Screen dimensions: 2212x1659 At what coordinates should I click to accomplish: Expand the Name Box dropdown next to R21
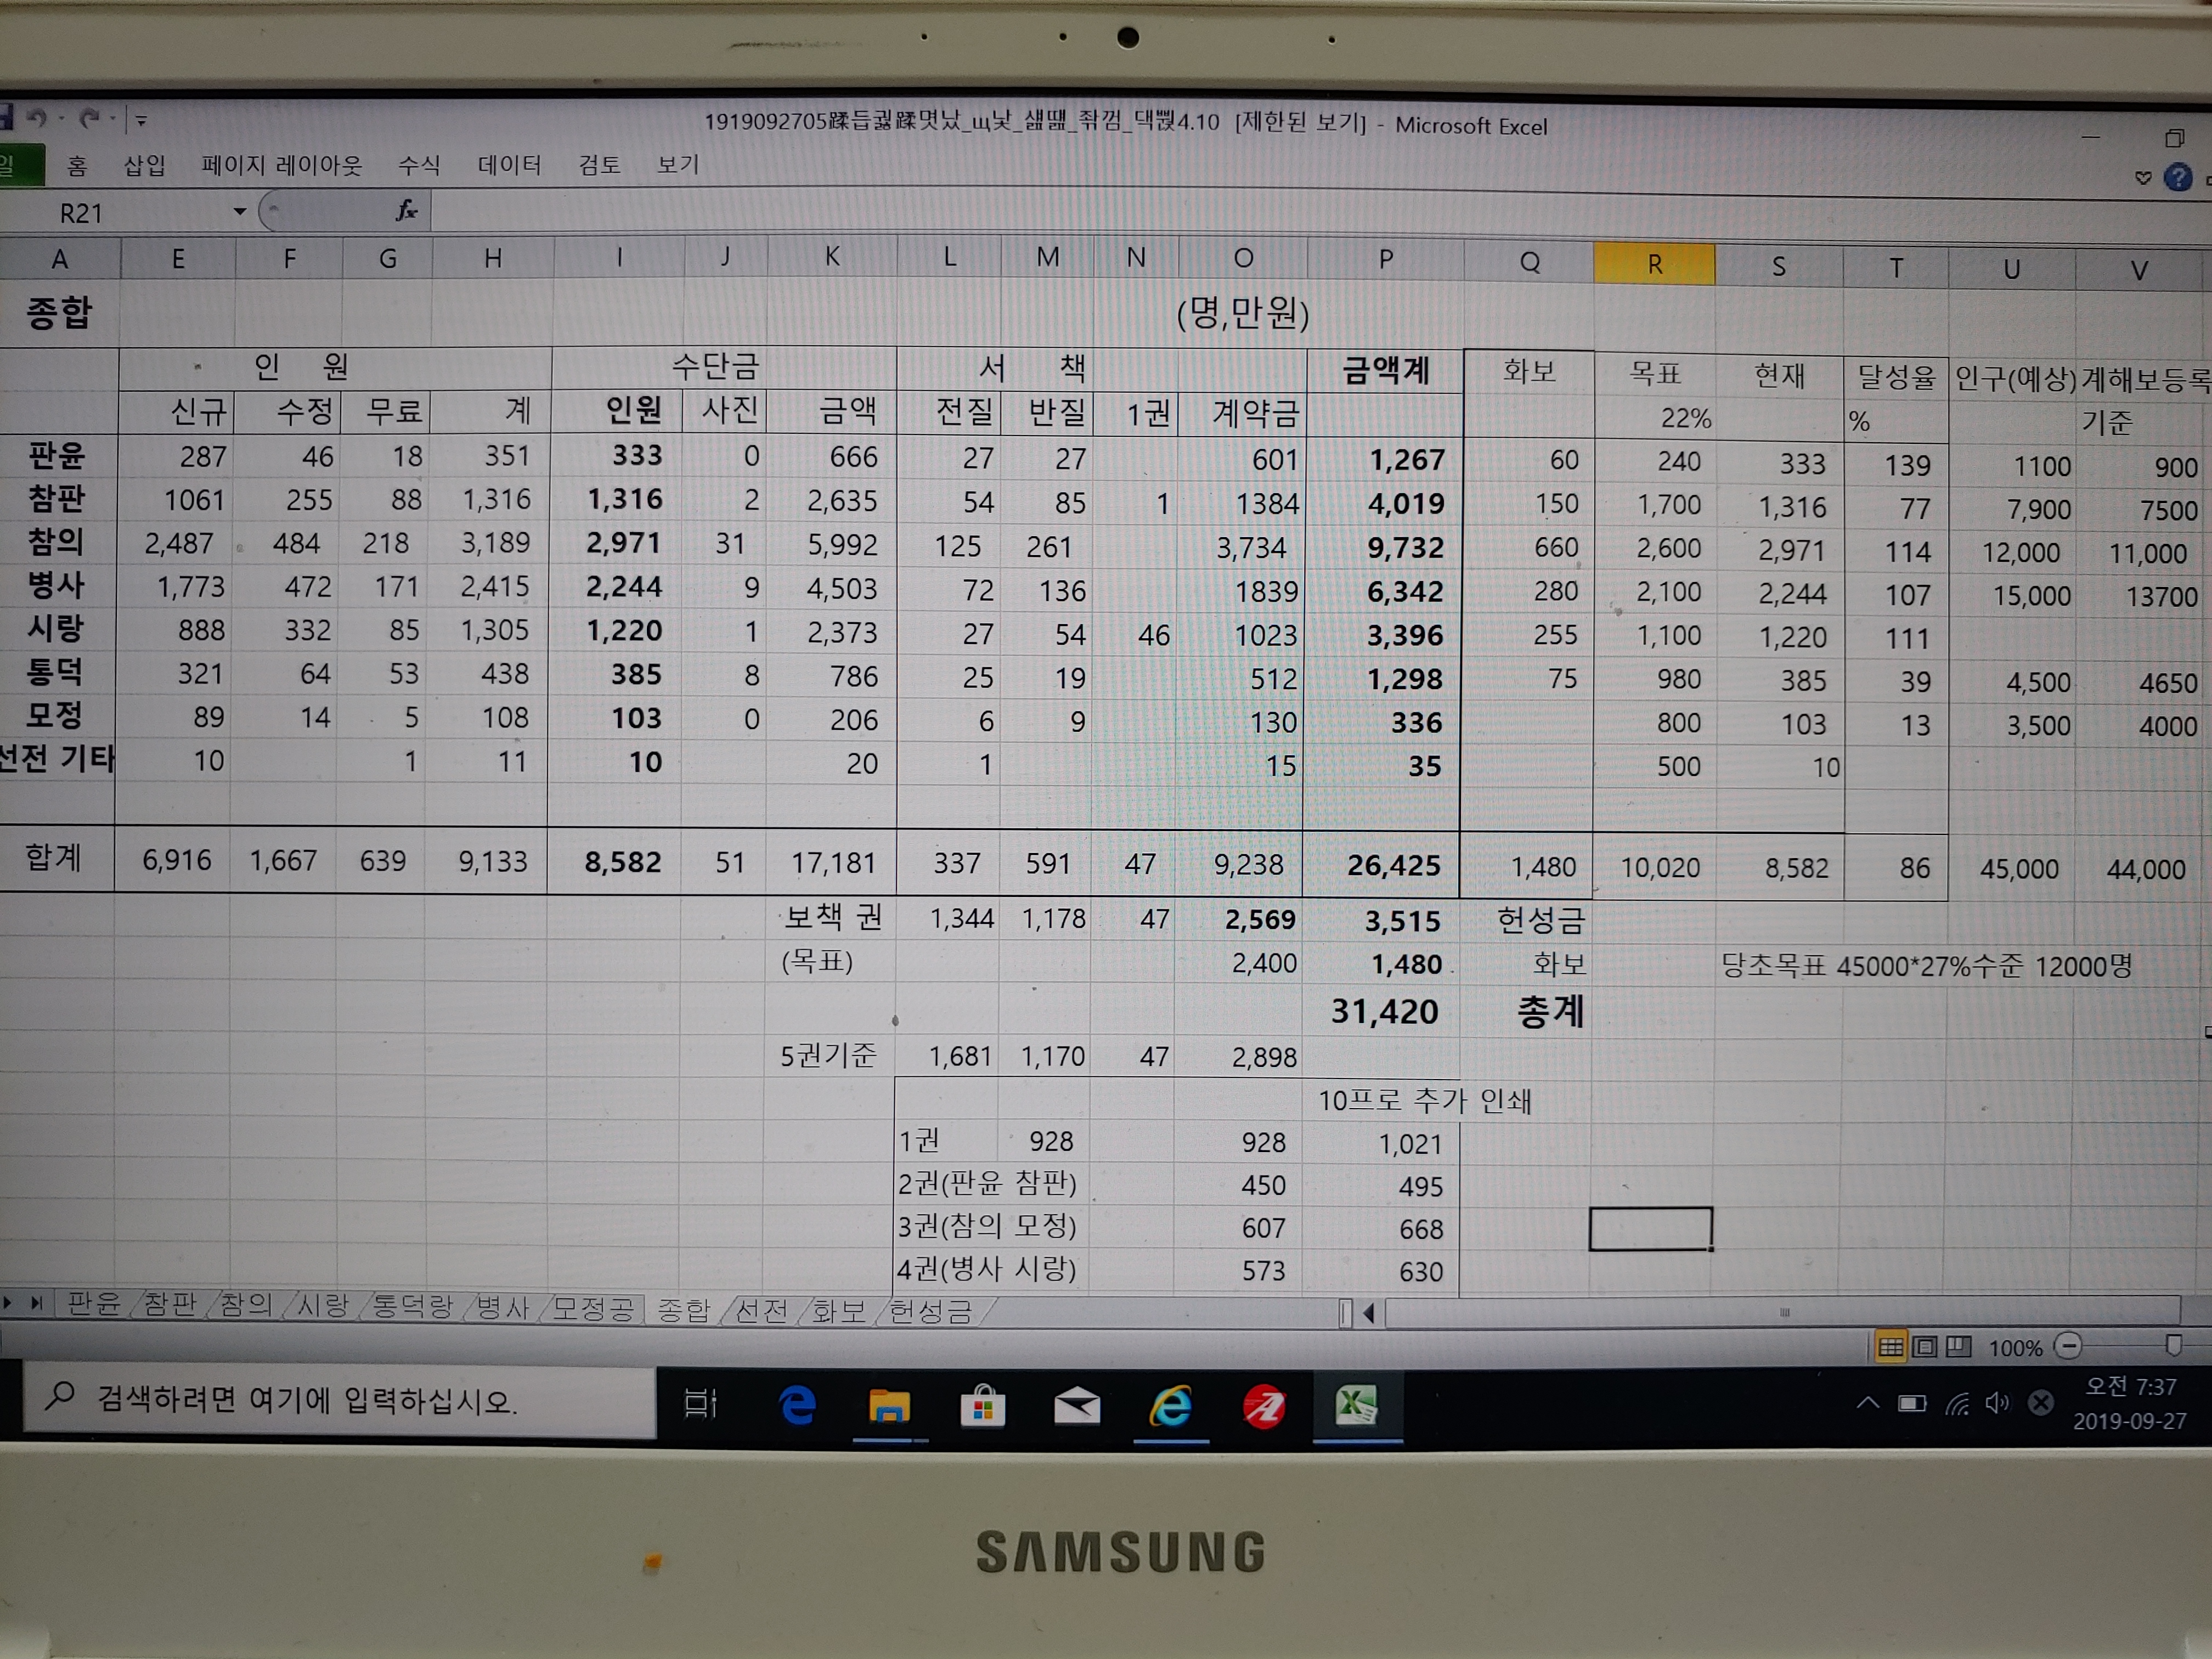click(240, 212)
